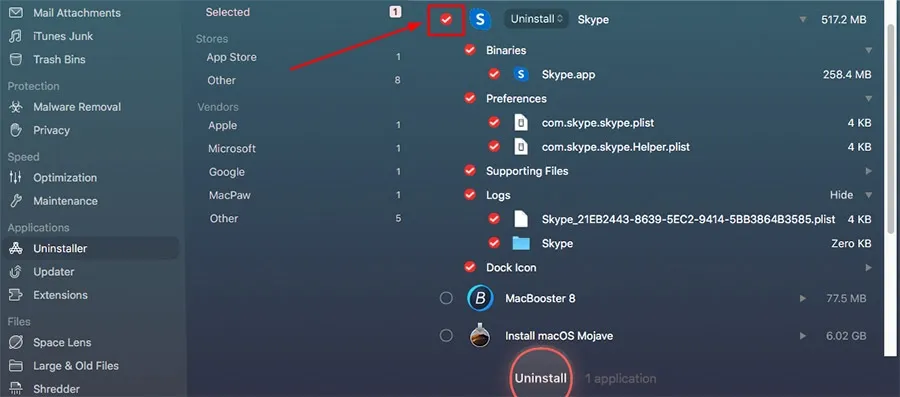Uncheck the Supporting Files checkbox
This screenshot has height=397, width=900.
click(x=470, y=171)
